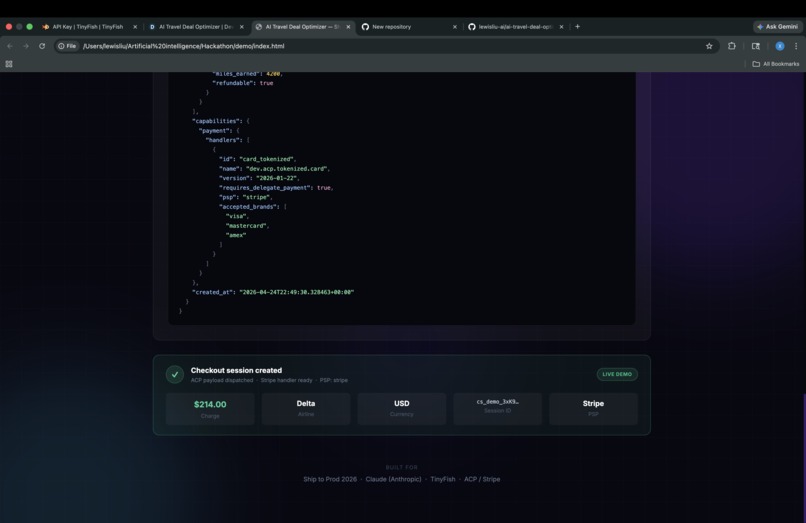The image size is (806, 523).
Task: Click the "amex" brand entry
Action: tap(236, 235)
